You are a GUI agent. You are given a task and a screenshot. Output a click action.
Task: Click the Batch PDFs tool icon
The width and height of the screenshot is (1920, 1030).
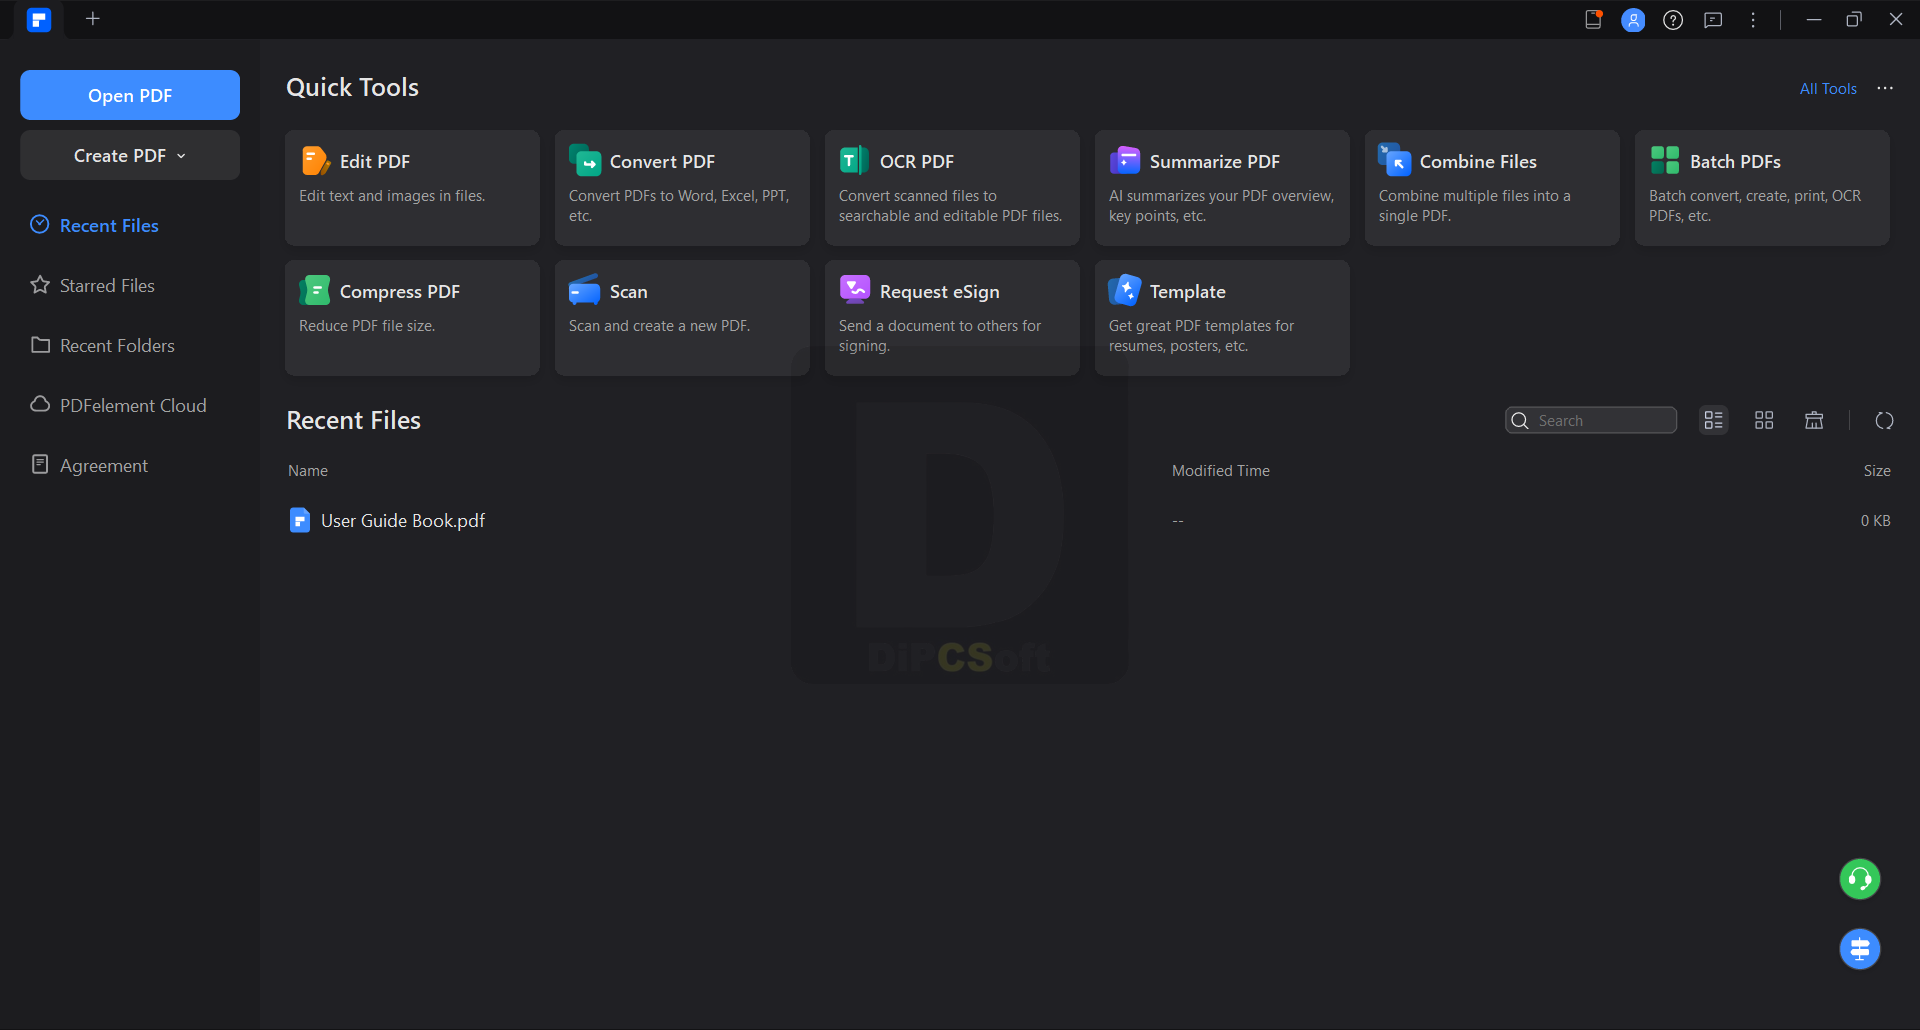pyautogui.click(x=1665, y=160)
